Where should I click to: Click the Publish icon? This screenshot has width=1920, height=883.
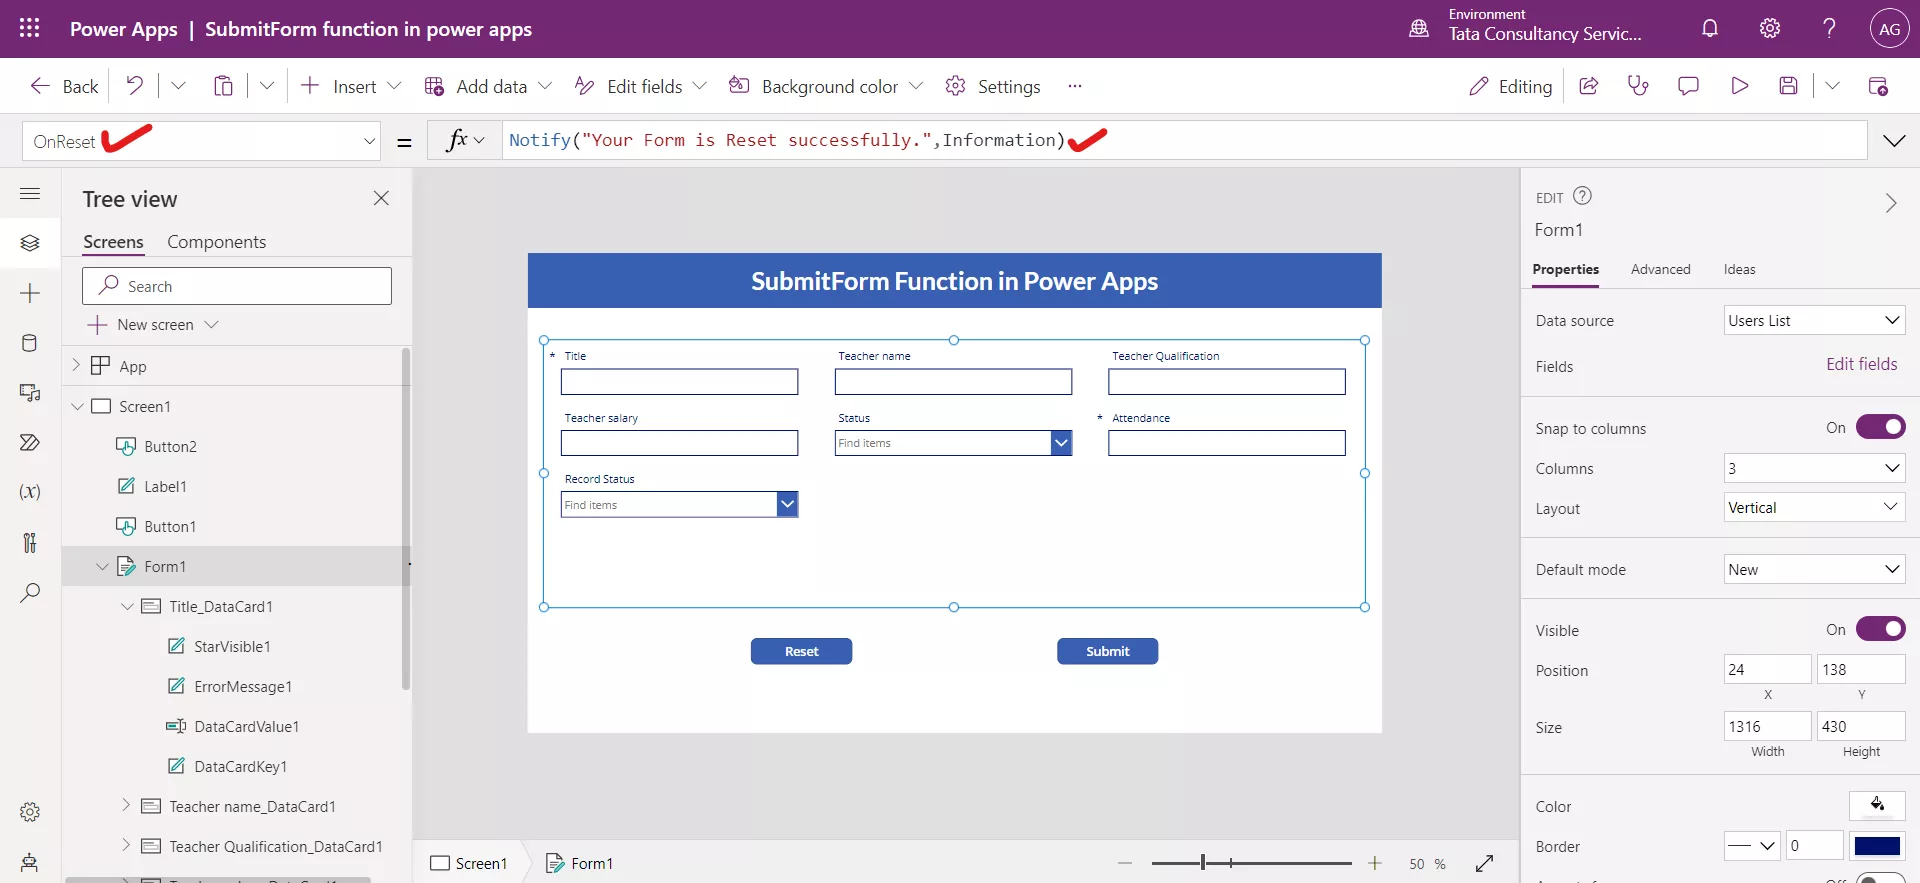point(1878,86)
